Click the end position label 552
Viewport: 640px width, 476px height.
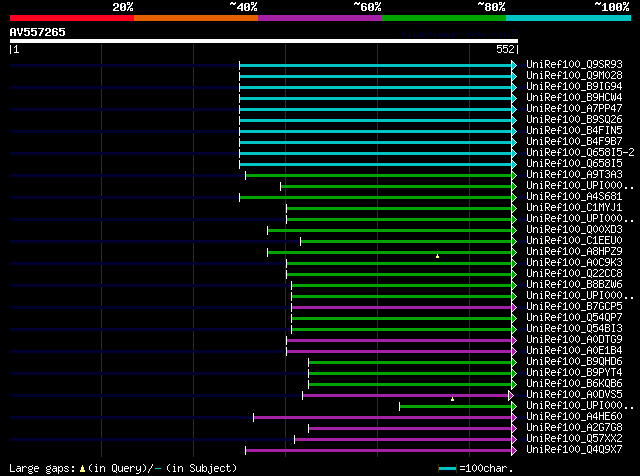[505, 49]
